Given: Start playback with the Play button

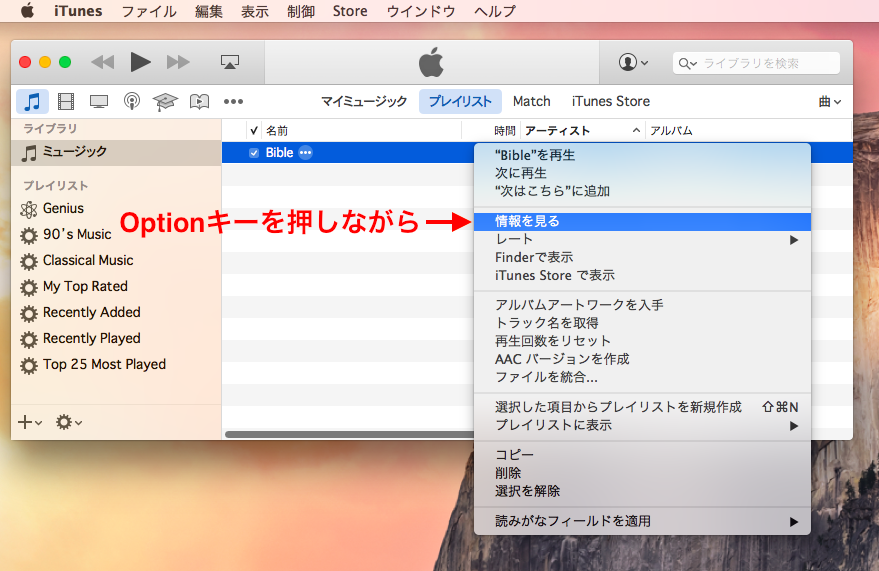Looking at the screenshot, I should coord(140,62).
